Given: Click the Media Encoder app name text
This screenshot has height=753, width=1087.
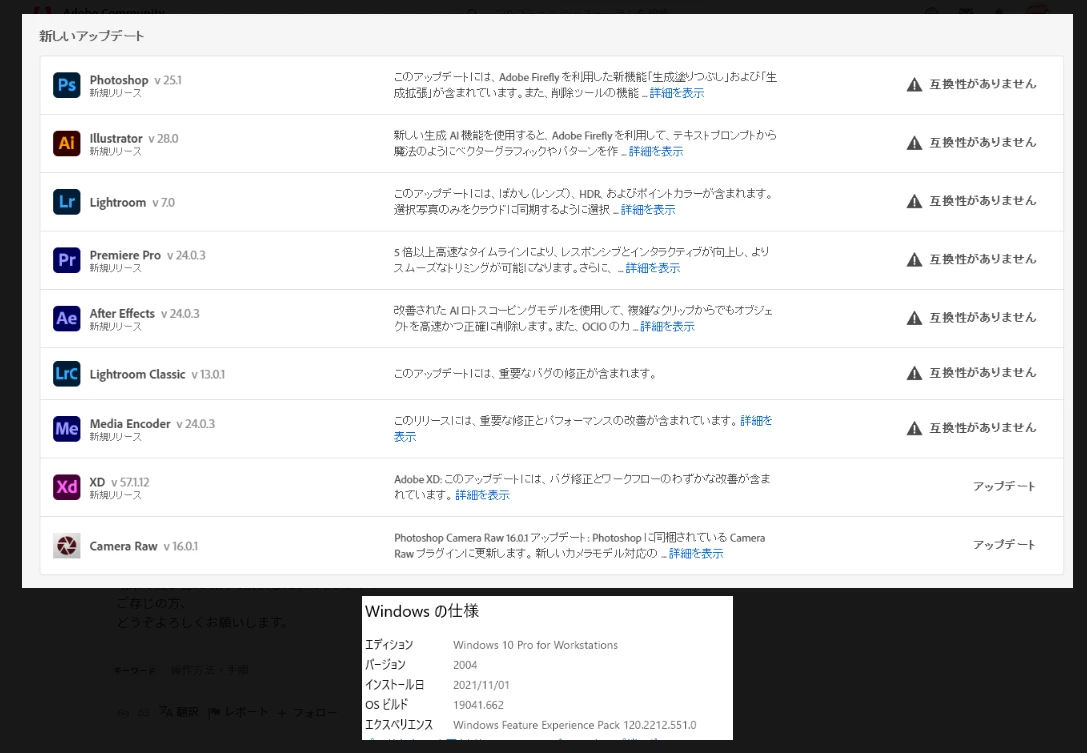Looking at the screenshot, I should click(130, 423).
